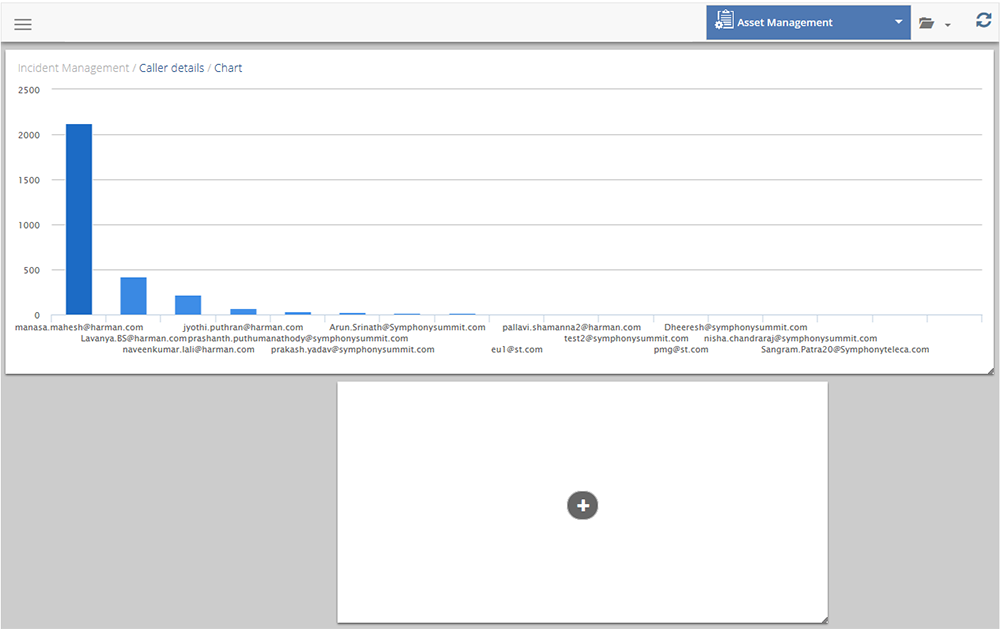Image resolution: width=1000 pixels, height=629 pixels.
Task: Click the Sangram.Patra20@Symphonyteleca.com axis label
Action: point(845,350)
